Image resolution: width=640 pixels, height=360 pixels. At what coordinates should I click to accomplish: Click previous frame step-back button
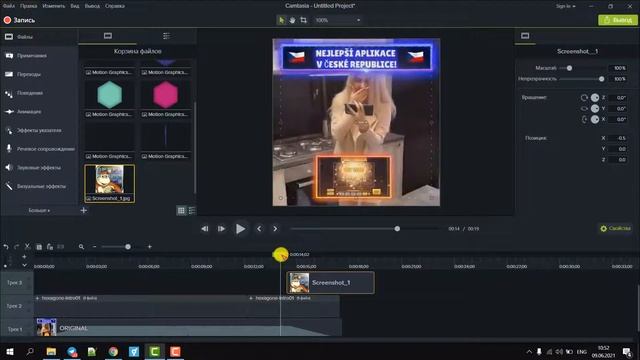point(204,229)
